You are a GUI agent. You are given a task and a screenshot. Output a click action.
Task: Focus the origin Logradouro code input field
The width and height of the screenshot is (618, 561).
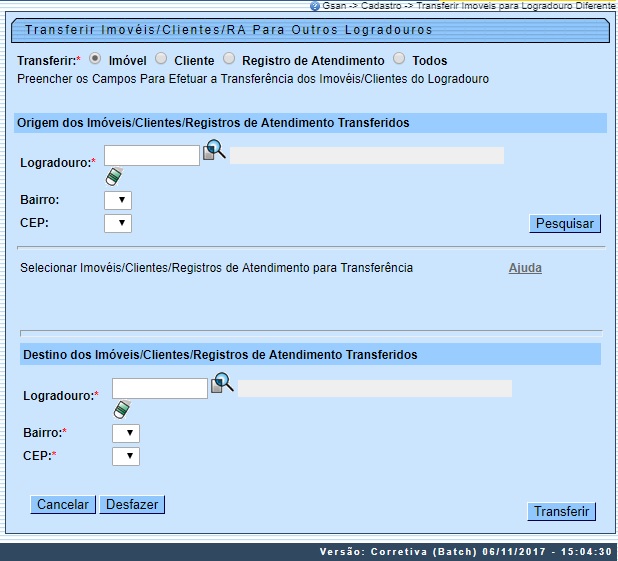coord(152,155)
